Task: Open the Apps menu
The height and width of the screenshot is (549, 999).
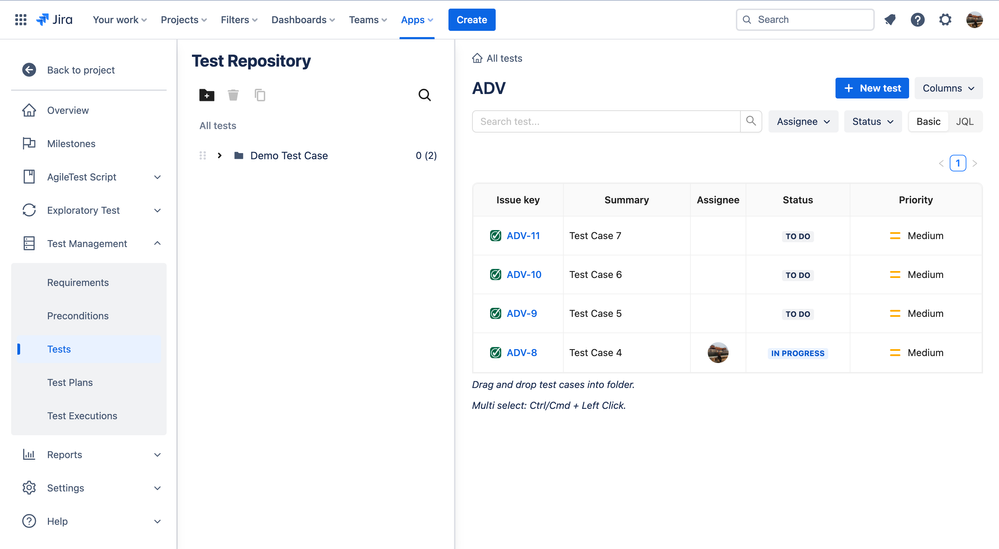Action: pyautogui.click(x=417, y=20)
